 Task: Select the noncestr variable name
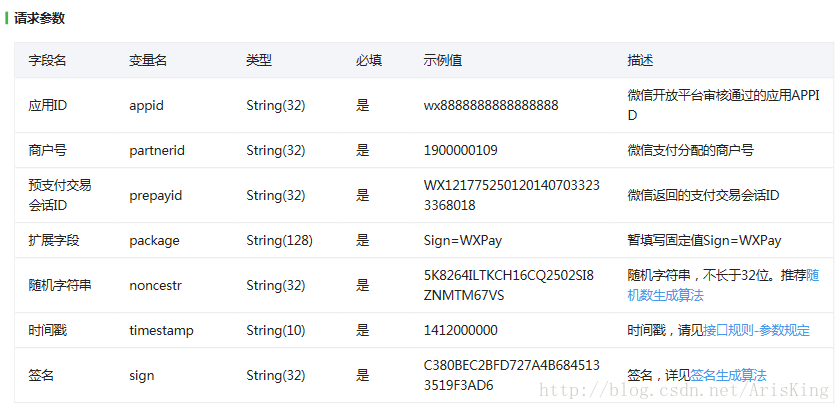click(x=155, y=285)
